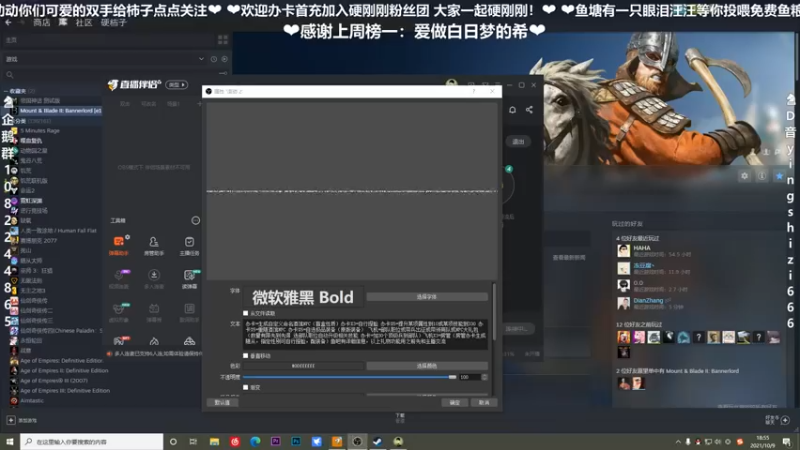
Task: Click the 选择字体 button
Action: pyautogui.click(x=427, y=296)
